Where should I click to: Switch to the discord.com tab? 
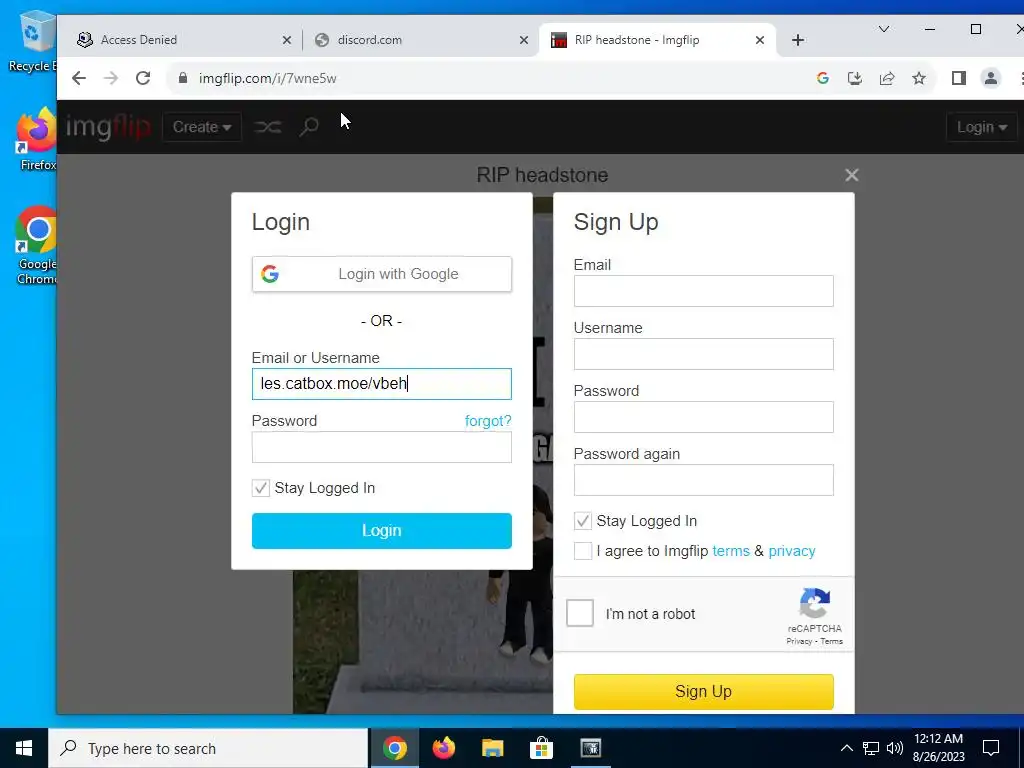pyautogui.click(x=418, y=40)
